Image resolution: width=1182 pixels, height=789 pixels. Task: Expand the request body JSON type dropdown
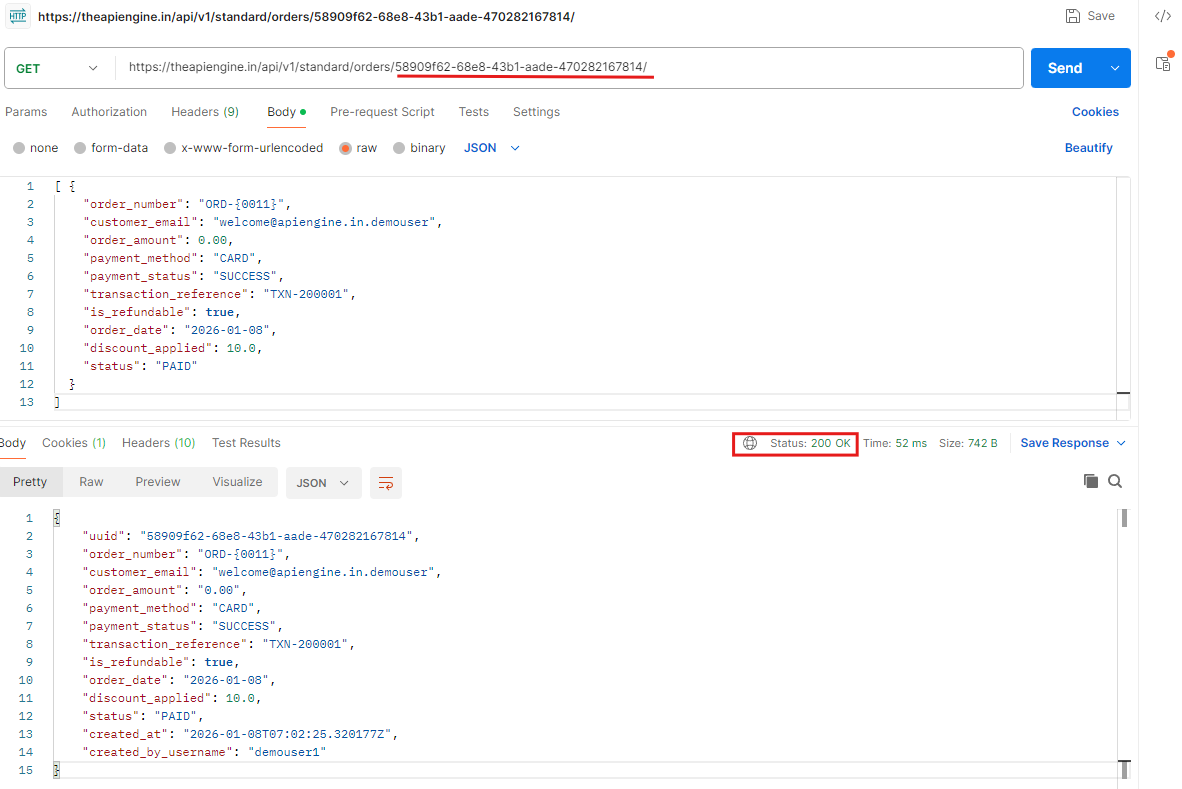point(492,148)
